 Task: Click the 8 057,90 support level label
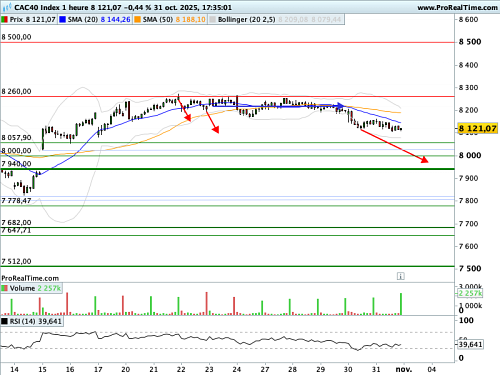[x=16, y=138]
